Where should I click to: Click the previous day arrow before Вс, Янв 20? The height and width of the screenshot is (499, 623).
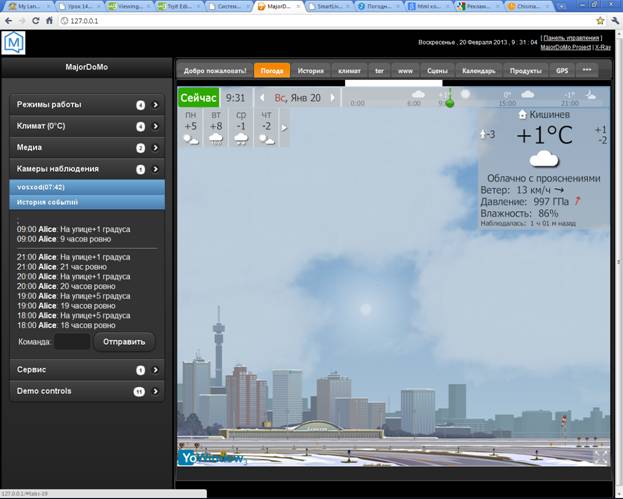pos(262,98)
